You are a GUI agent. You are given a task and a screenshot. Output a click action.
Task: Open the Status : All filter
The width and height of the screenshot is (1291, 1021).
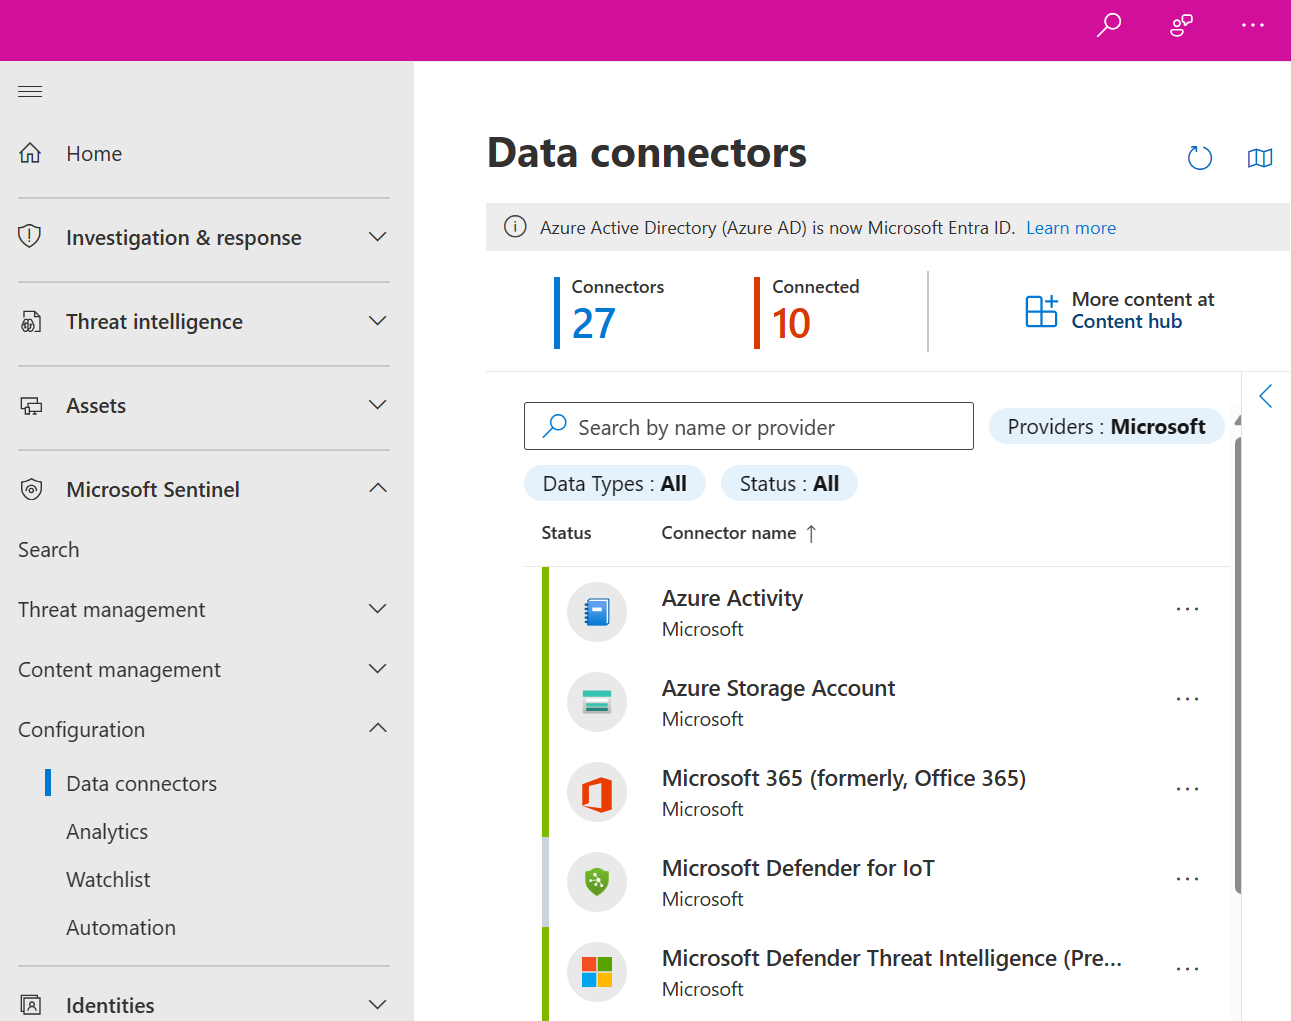(789, 484)
